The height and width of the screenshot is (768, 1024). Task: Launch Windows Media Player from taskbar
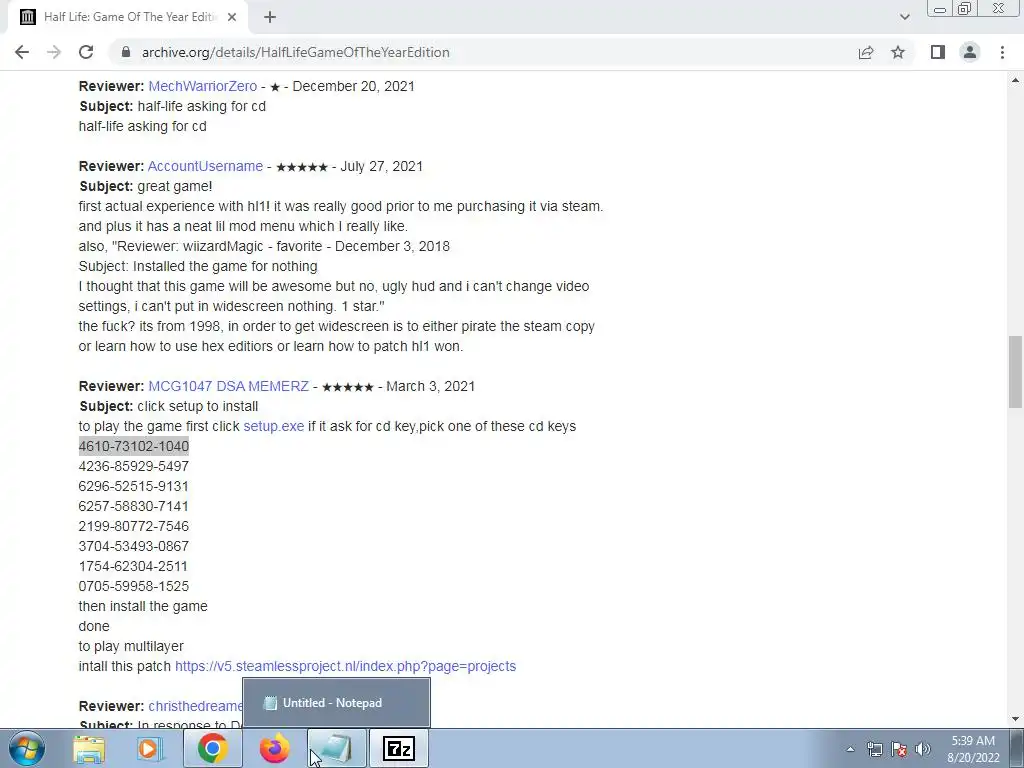(x=150, y=748)
